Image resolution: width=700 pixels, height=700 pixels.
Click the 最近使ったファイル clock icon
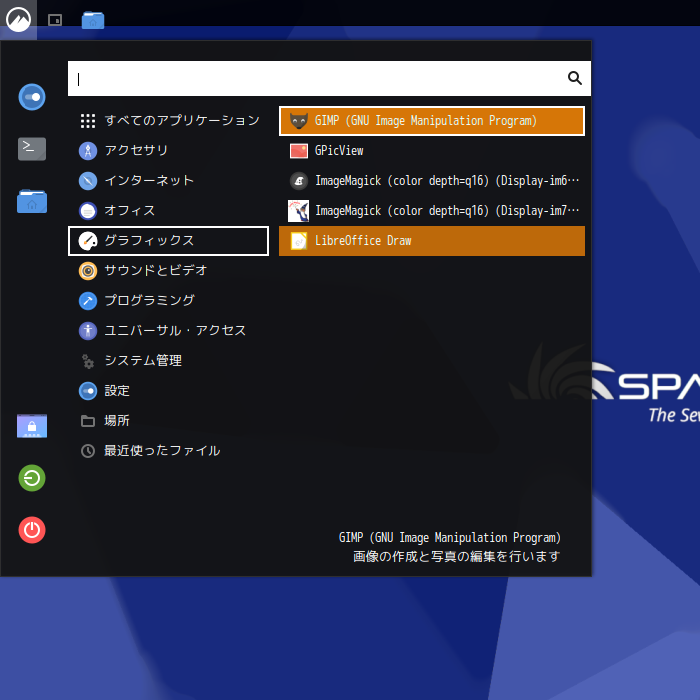point(88,451)
